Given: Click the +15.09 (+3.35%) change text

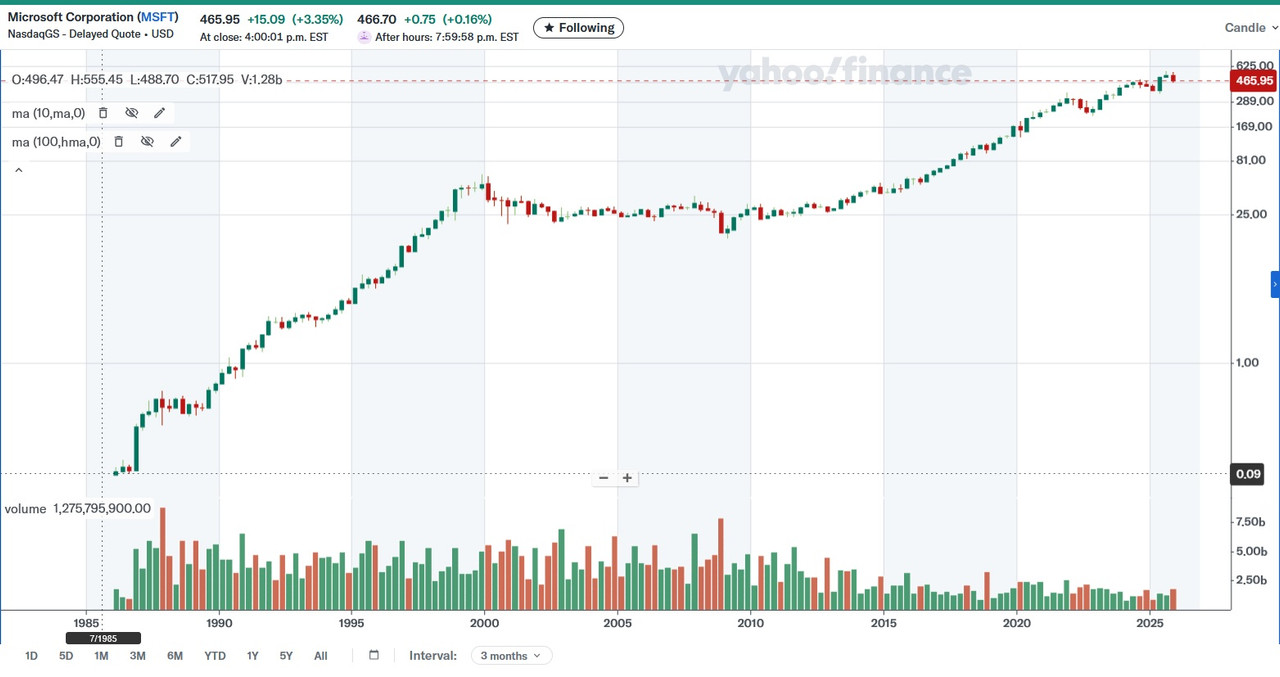Looking at the screenshot, I should (x=295, y=19).
